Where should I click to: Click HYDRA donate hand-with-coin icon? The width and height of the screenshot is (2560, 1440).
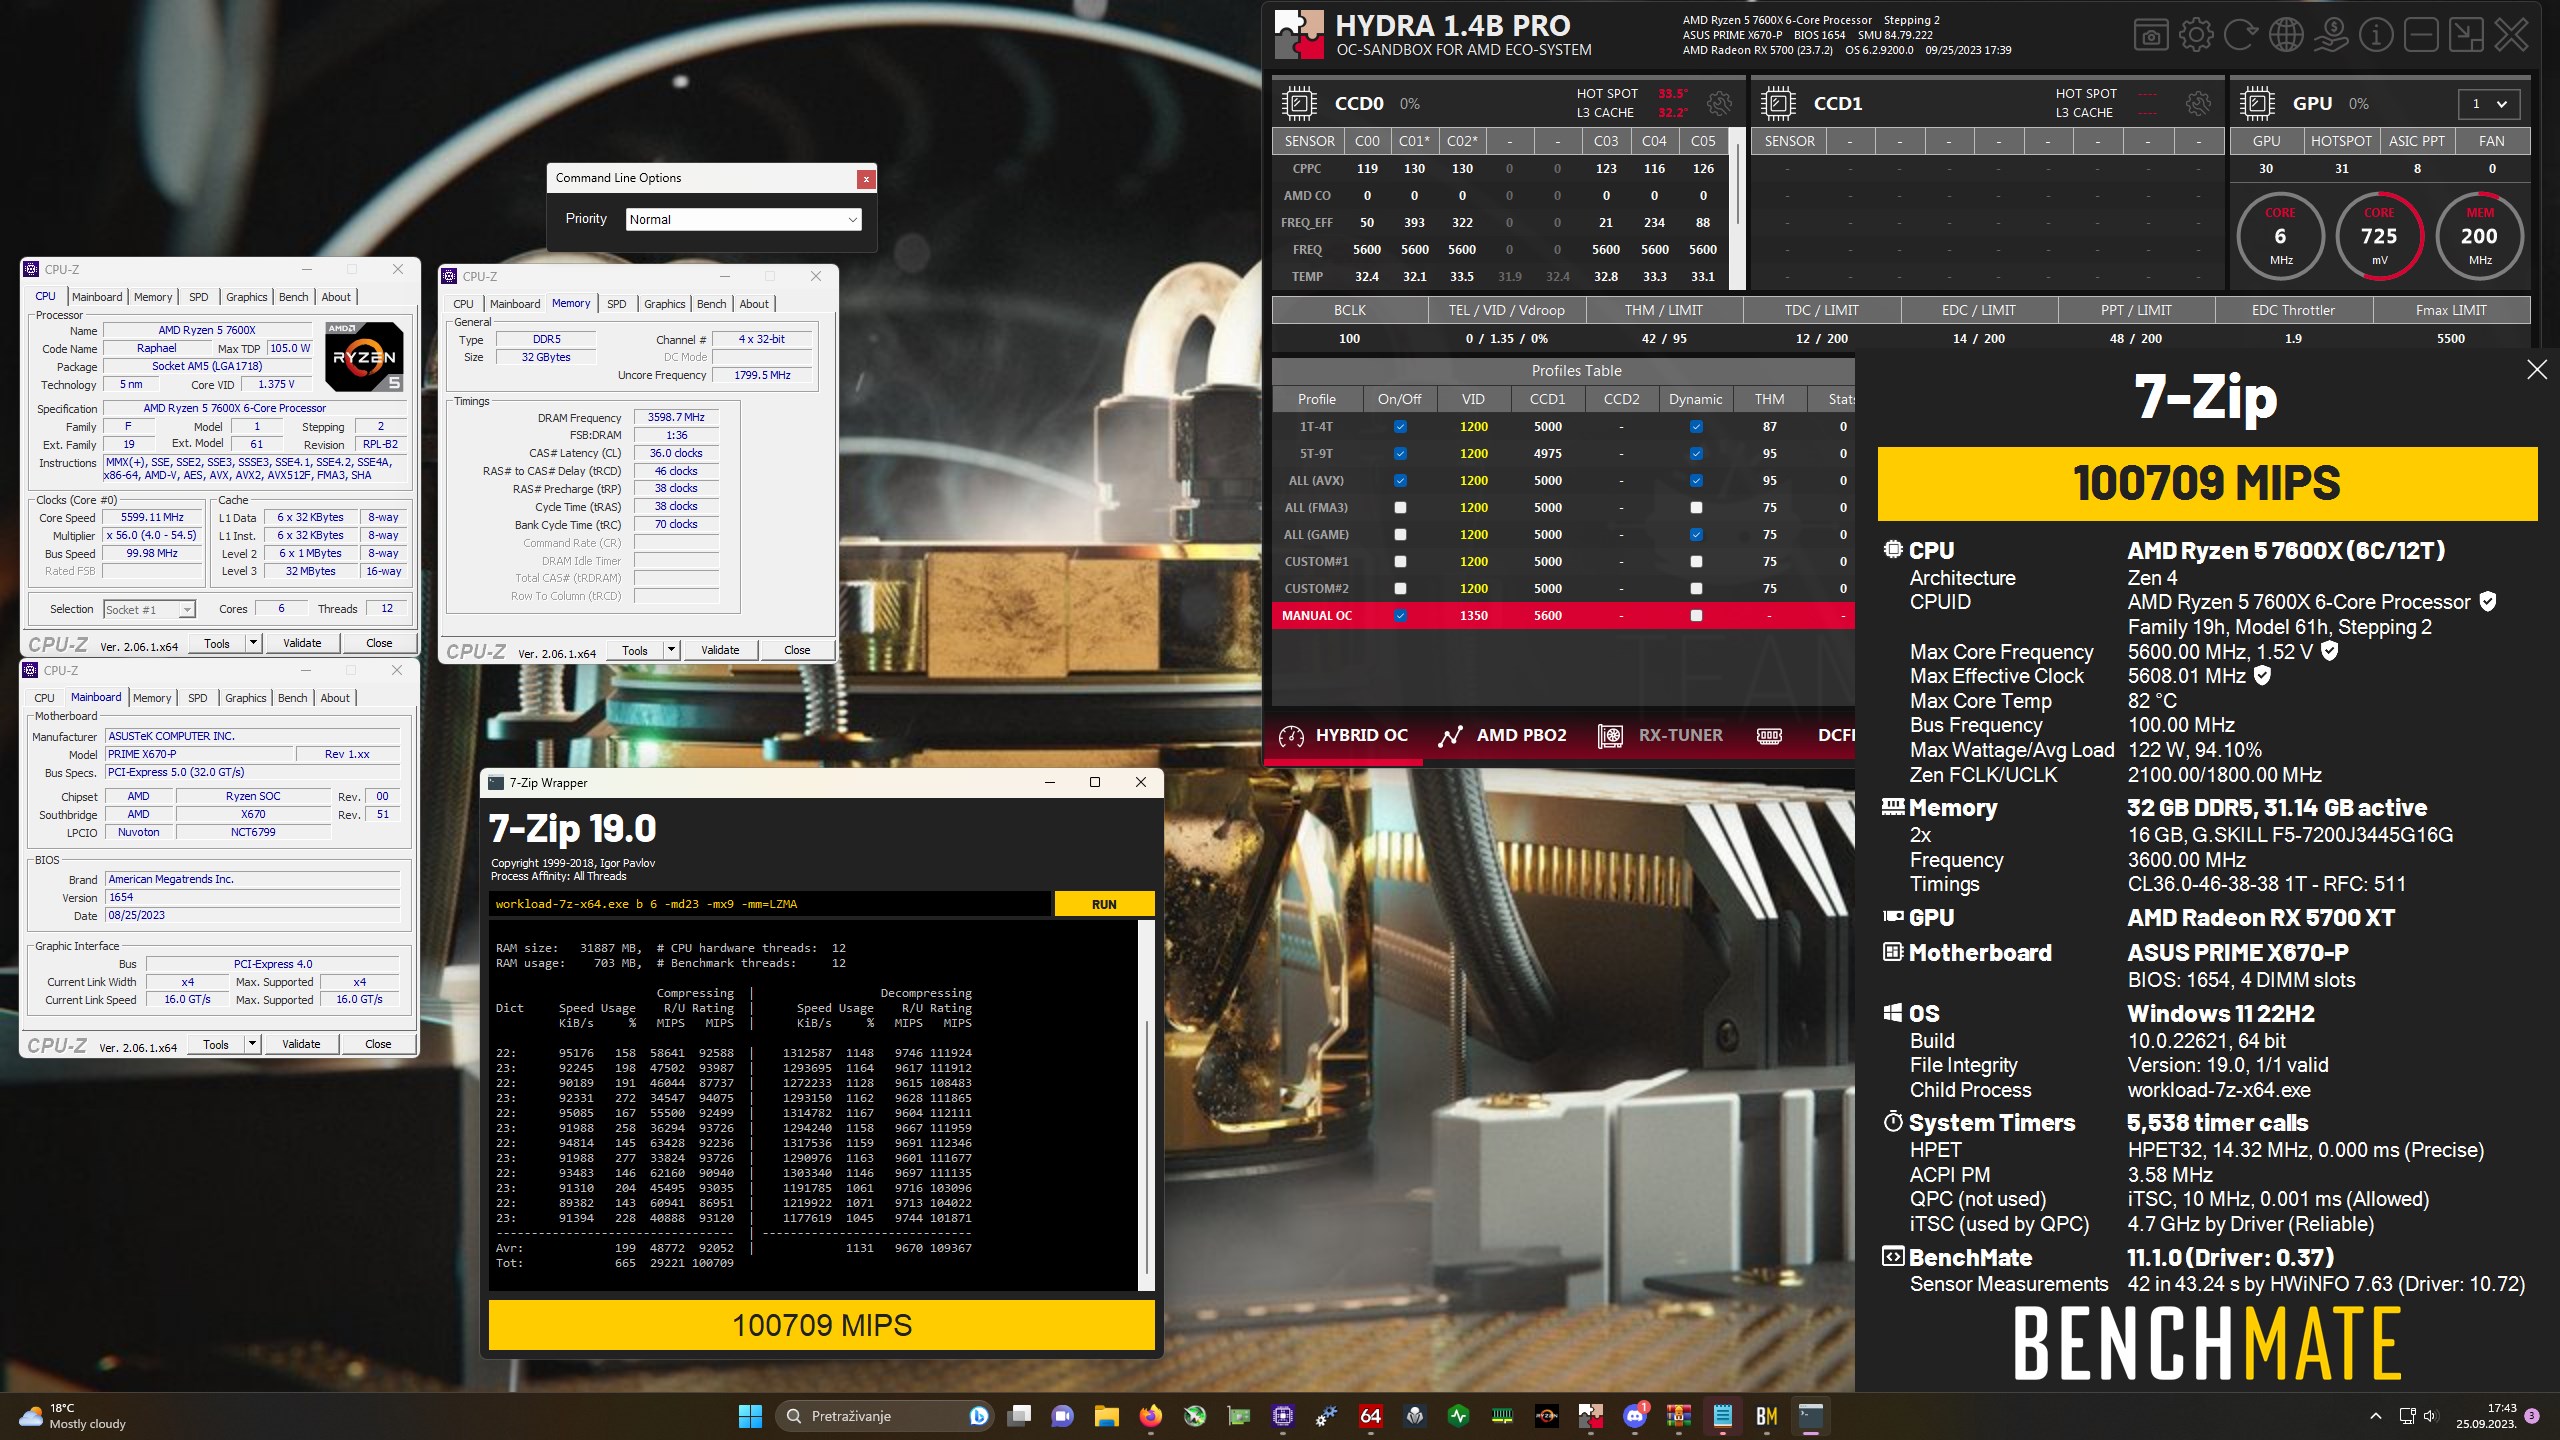pyautogui.click(x=2331, y=35)
